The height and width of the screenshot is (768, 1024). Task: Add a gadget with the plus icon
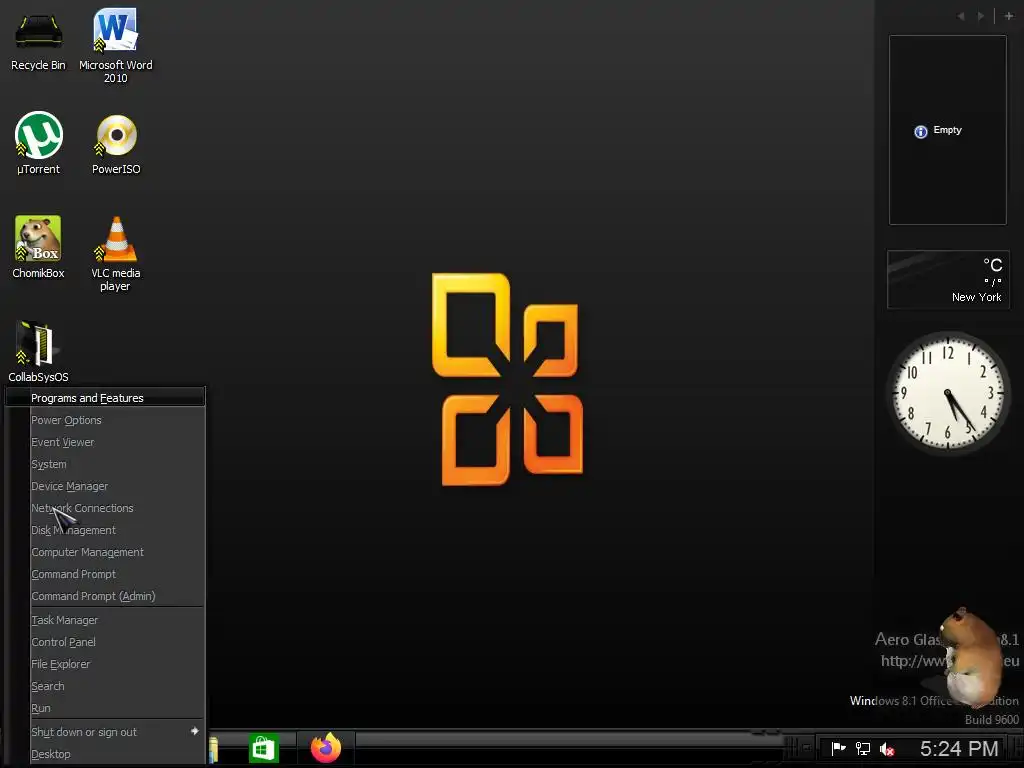pyautogui.click(x=1008, y=16)
